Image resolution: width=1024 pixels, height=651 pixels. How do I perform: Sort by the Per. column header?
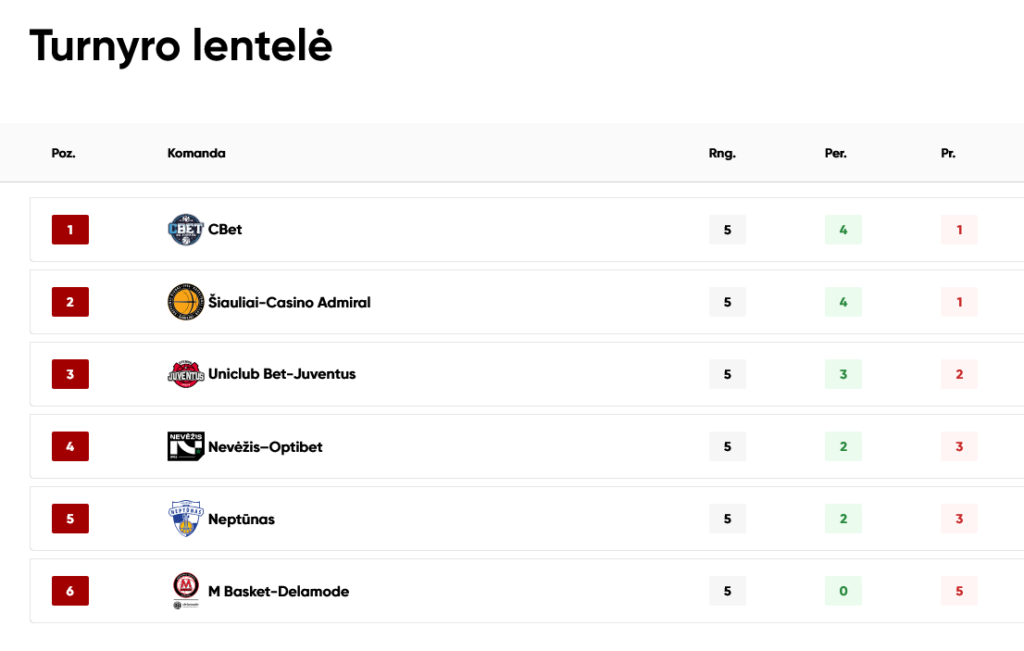pyautogui.click(x=835, y=153)
